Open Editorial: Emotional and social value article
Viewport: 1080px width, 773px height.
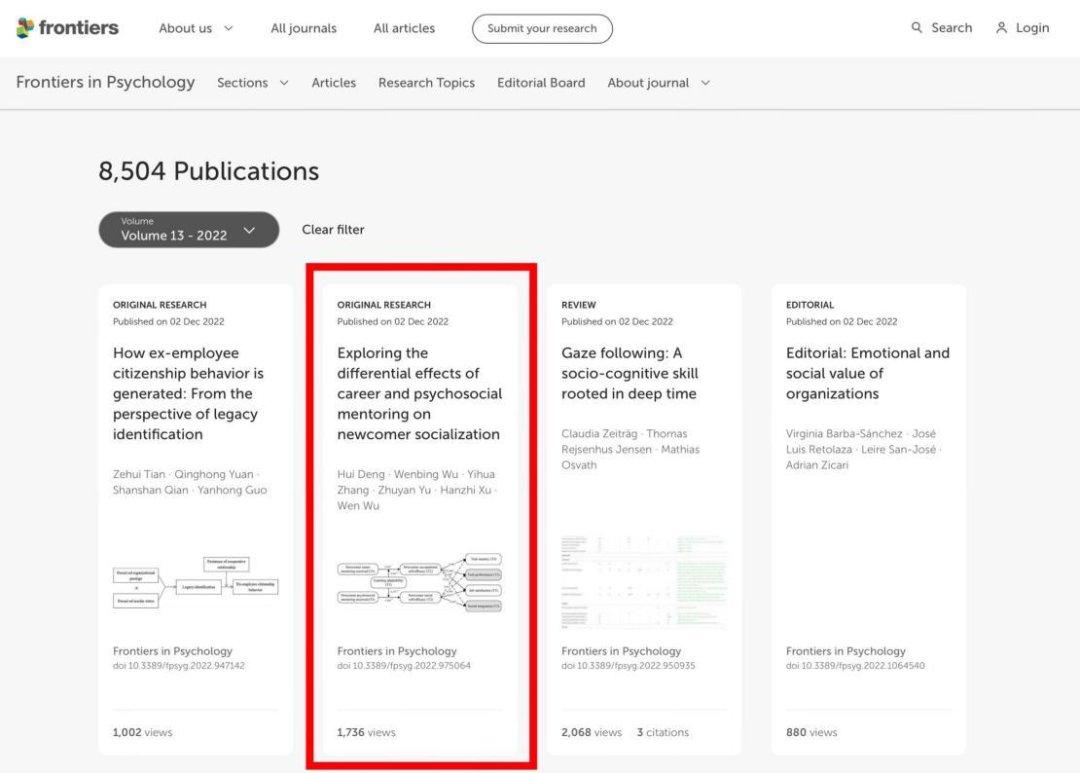[867, 373]
